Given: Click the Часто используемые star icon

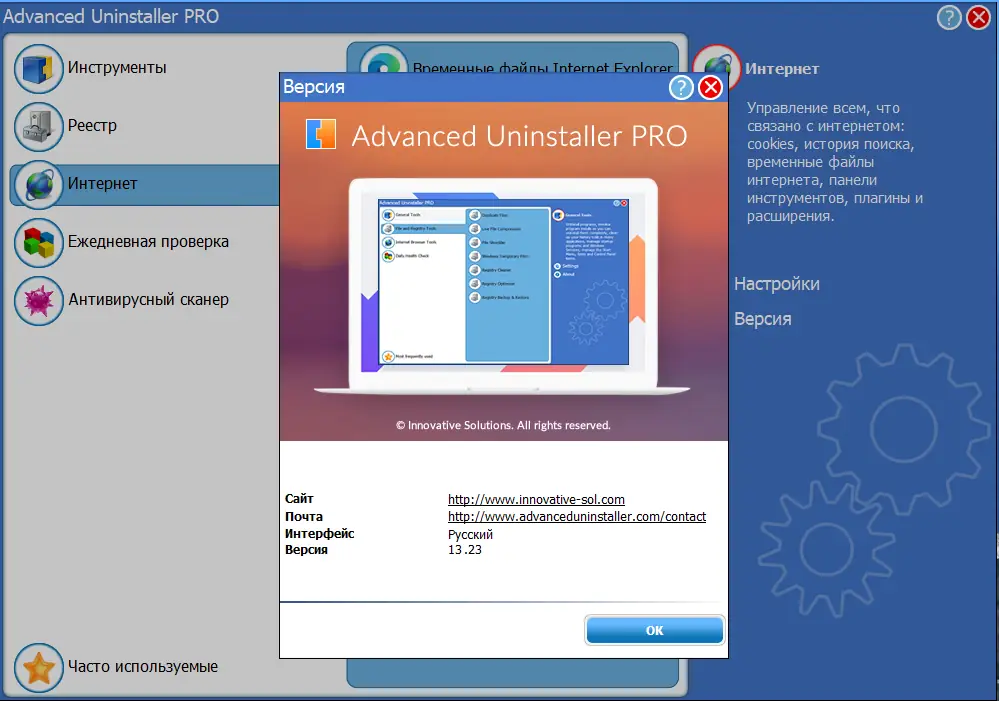Looking at the screenshot, I should coord(39,667).
